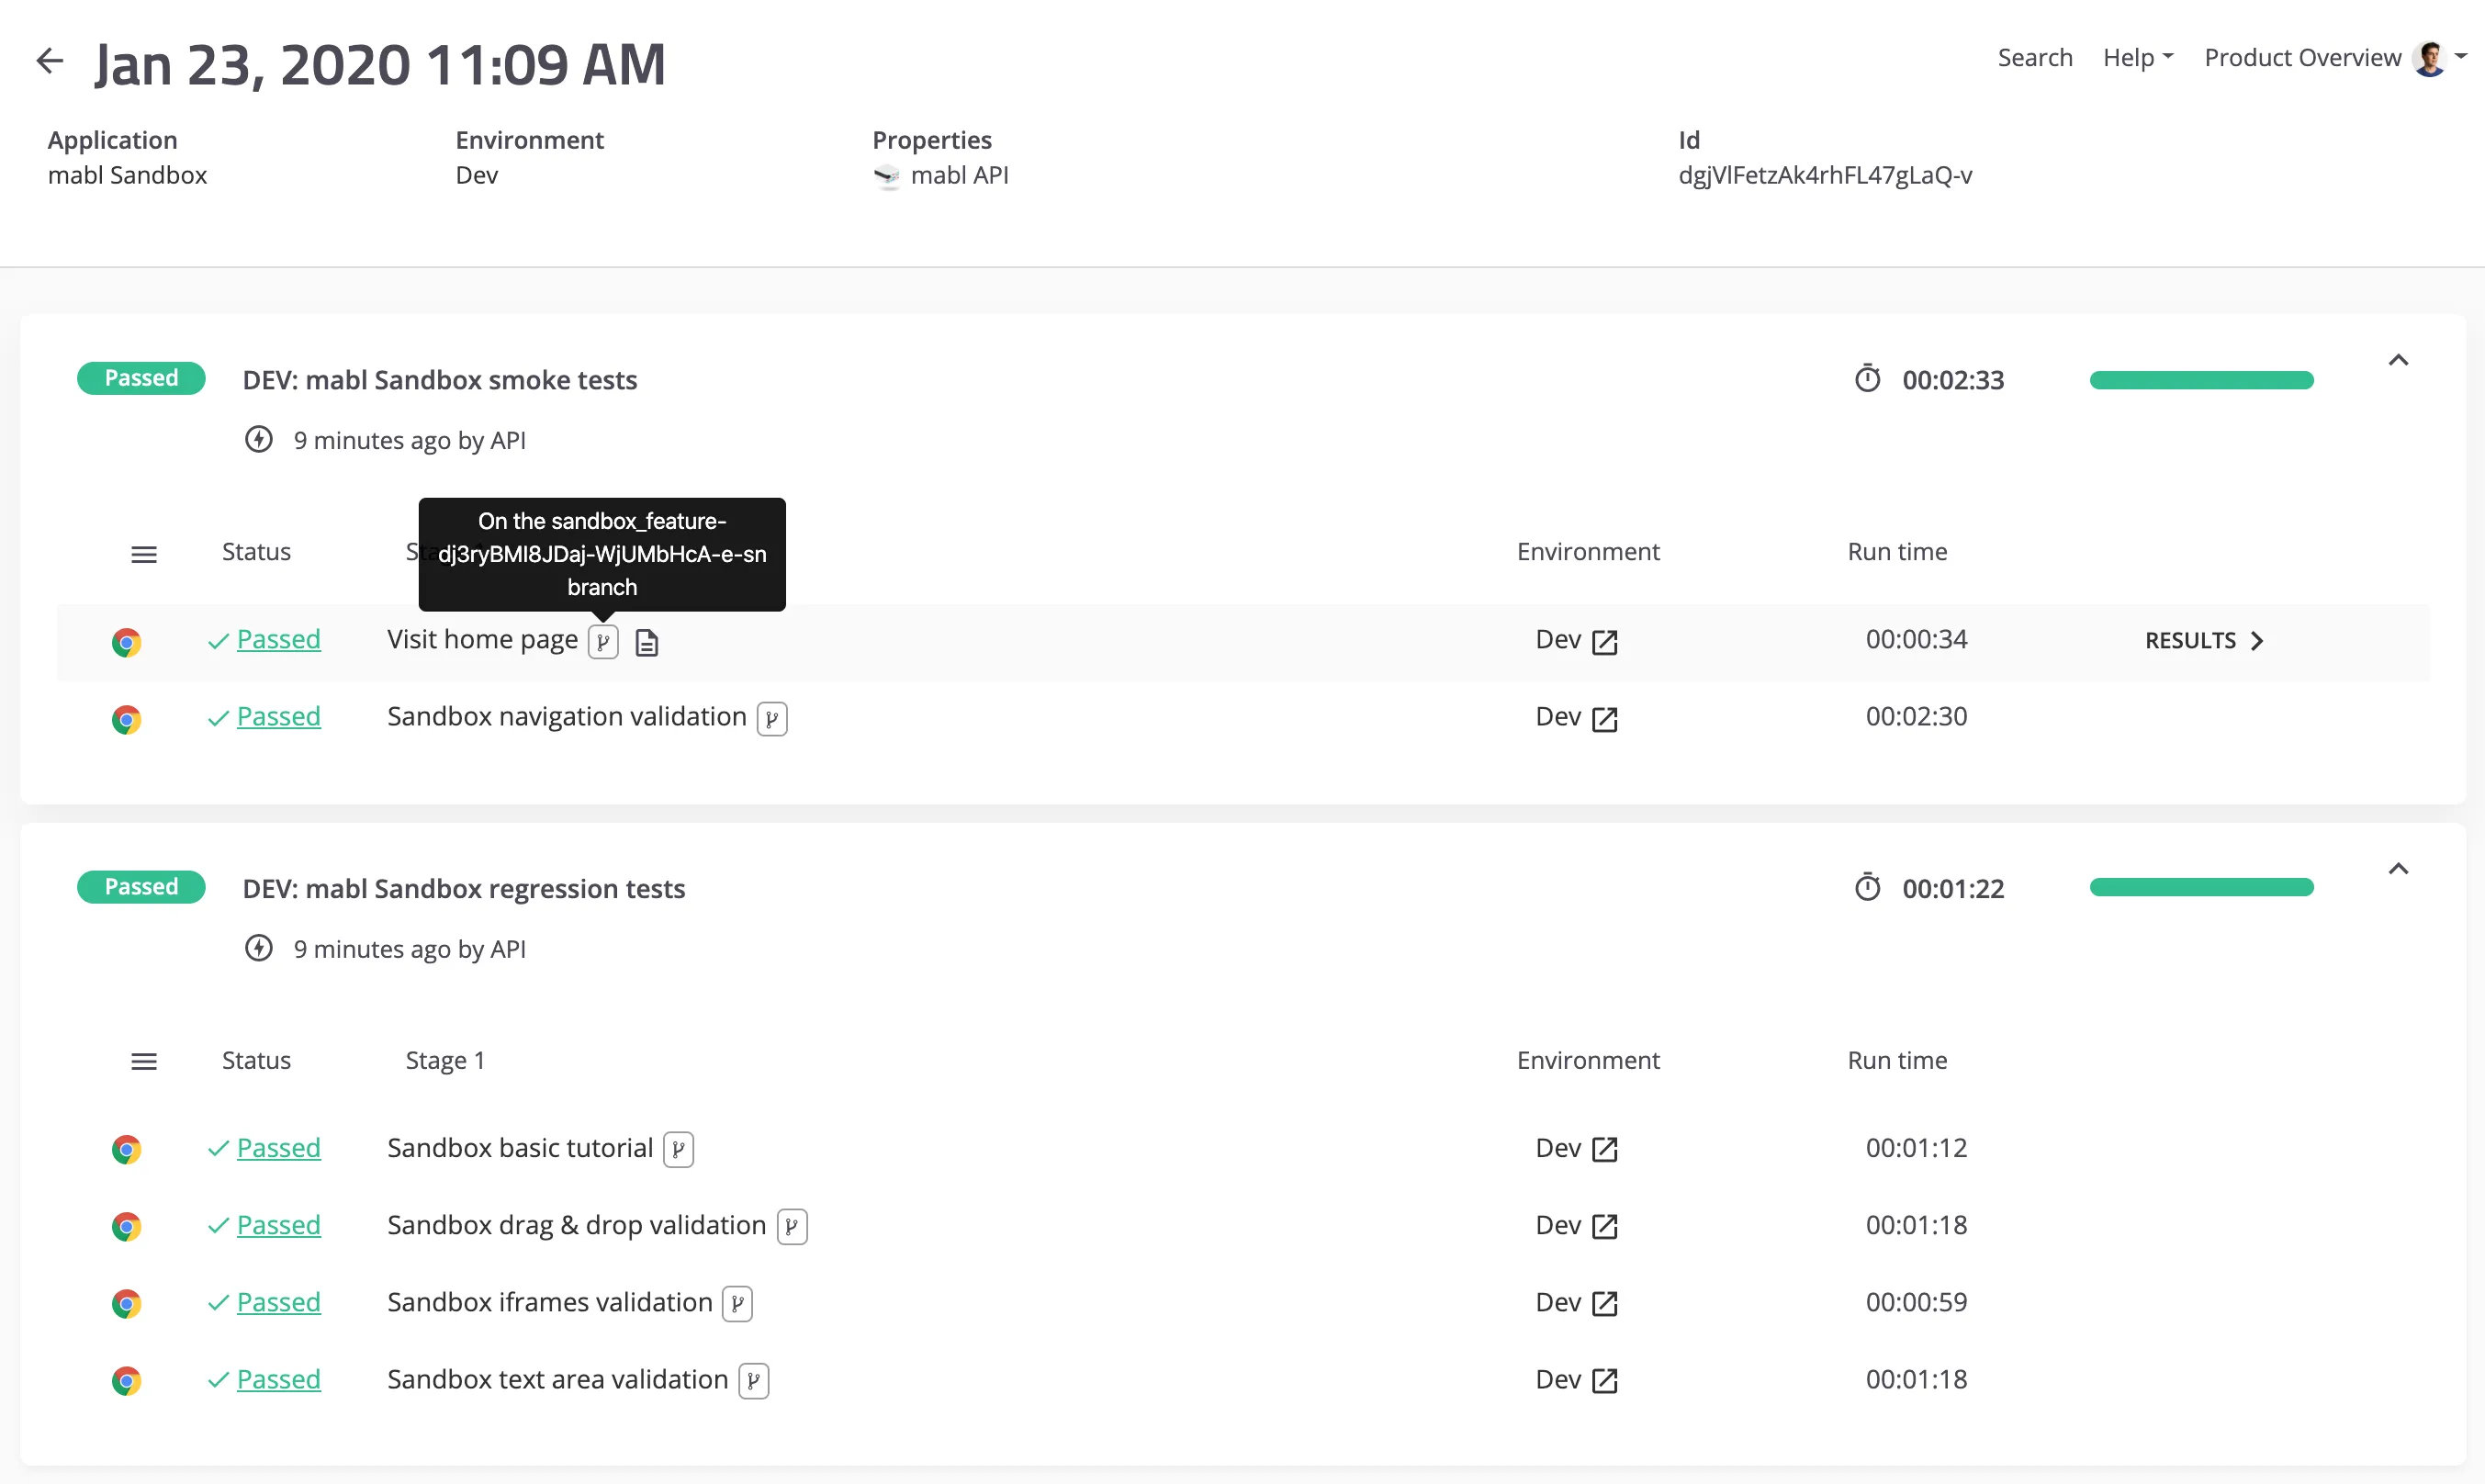Click the hamburger toggle in the regression tests table

[144, 1061]
